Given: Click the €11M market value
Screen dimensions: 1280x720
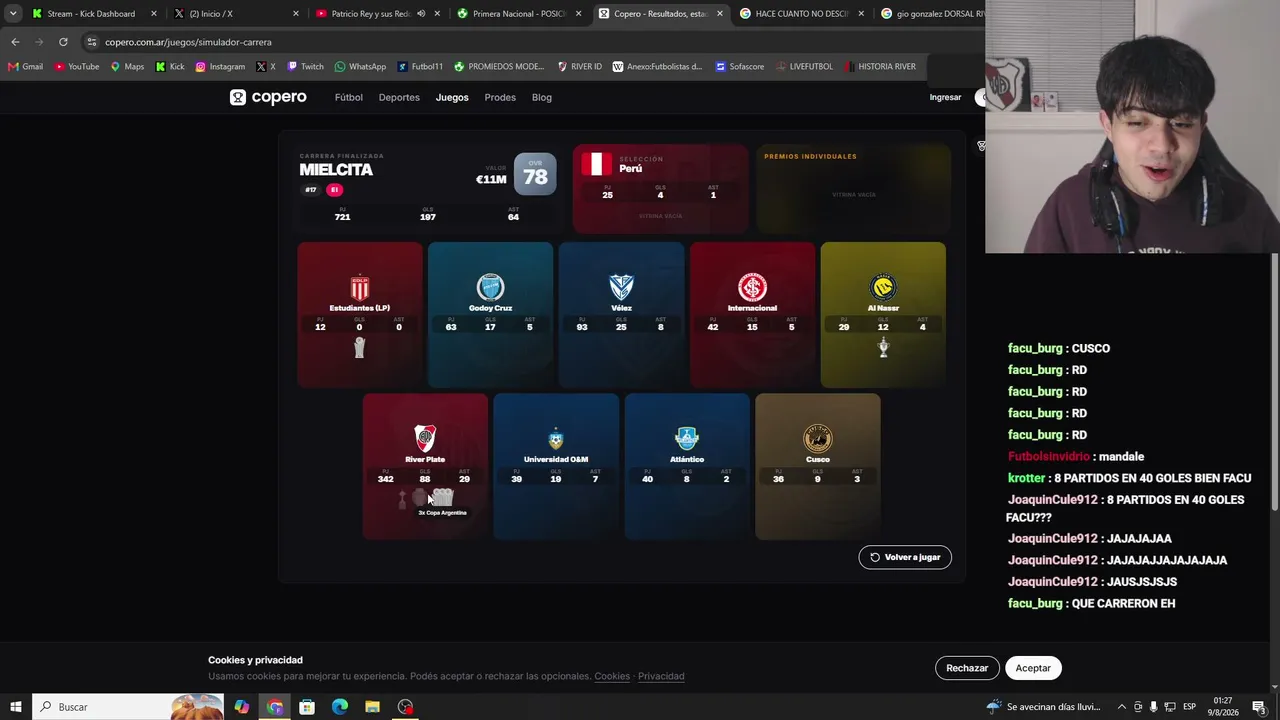Looking at the screenshot, I should (x=491, y=179).
